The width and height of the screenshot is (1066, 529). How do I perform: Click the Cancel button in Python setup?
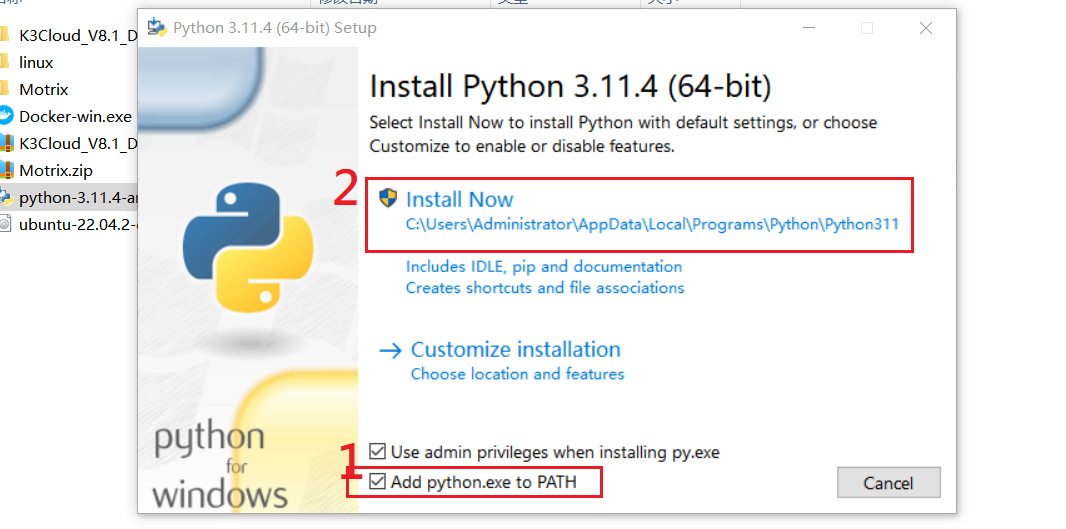(x=889, y=483)
